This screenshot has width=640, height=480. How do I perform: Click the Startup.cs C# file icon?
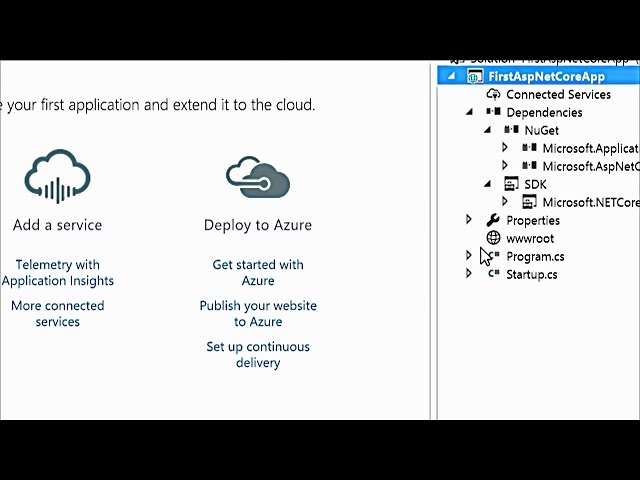pos(494,274)
